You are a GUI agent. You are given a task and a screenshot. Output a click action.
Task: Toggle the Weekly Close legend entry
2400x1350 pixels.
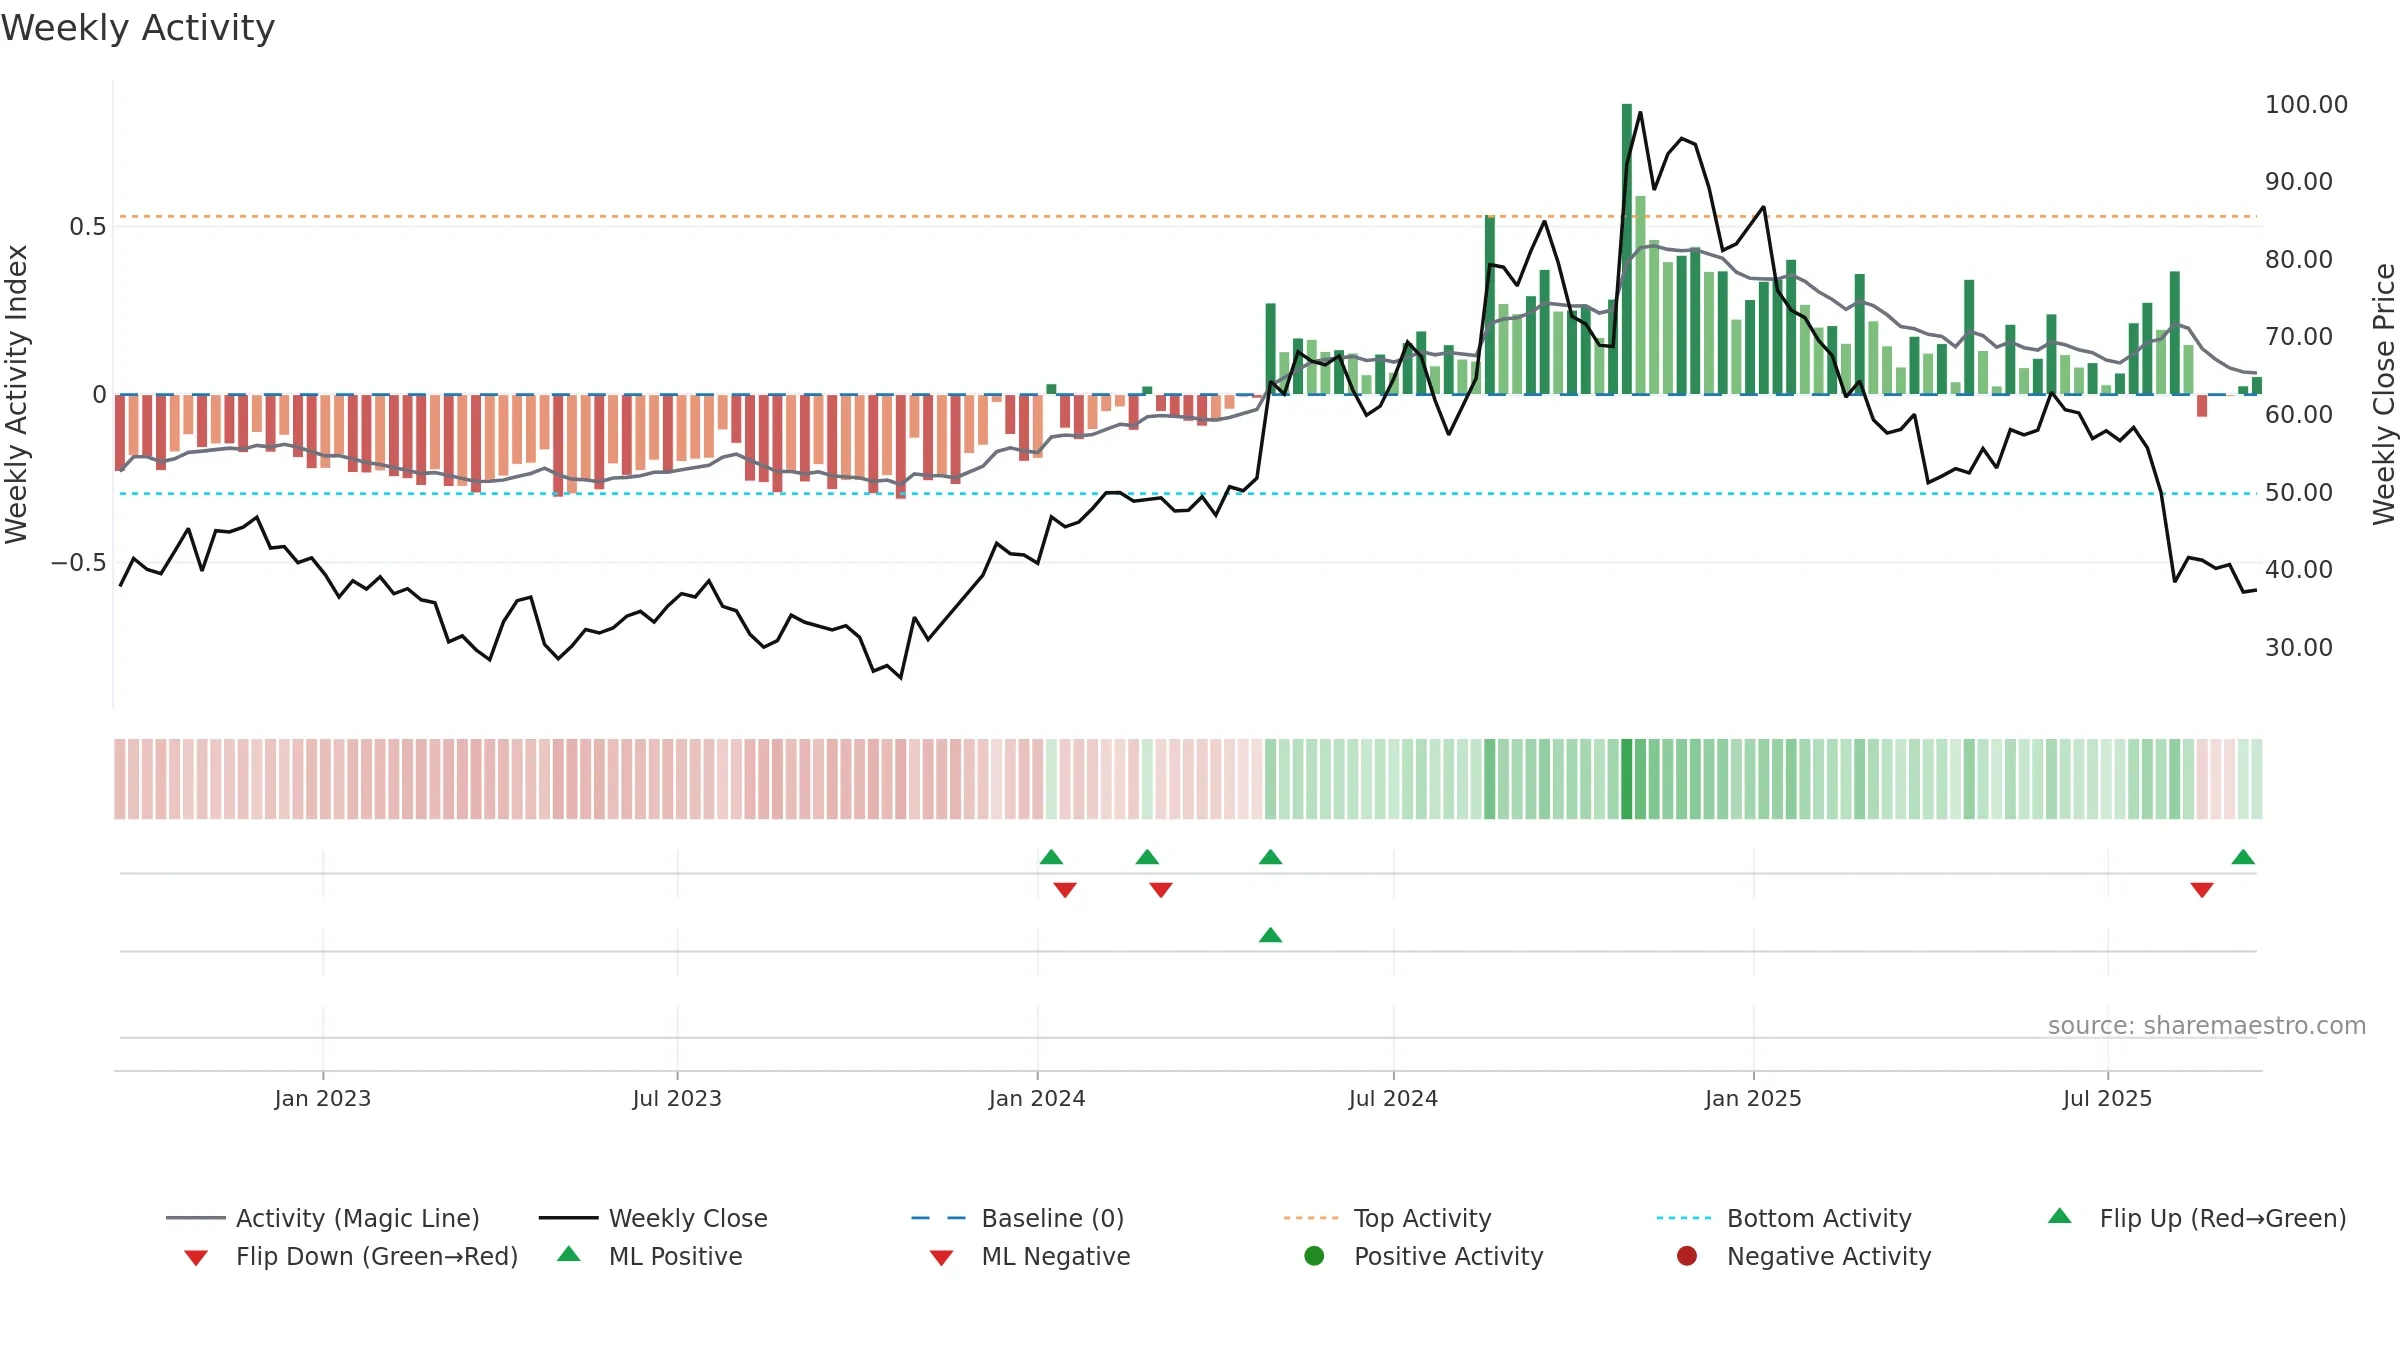tap(653, 1218)
